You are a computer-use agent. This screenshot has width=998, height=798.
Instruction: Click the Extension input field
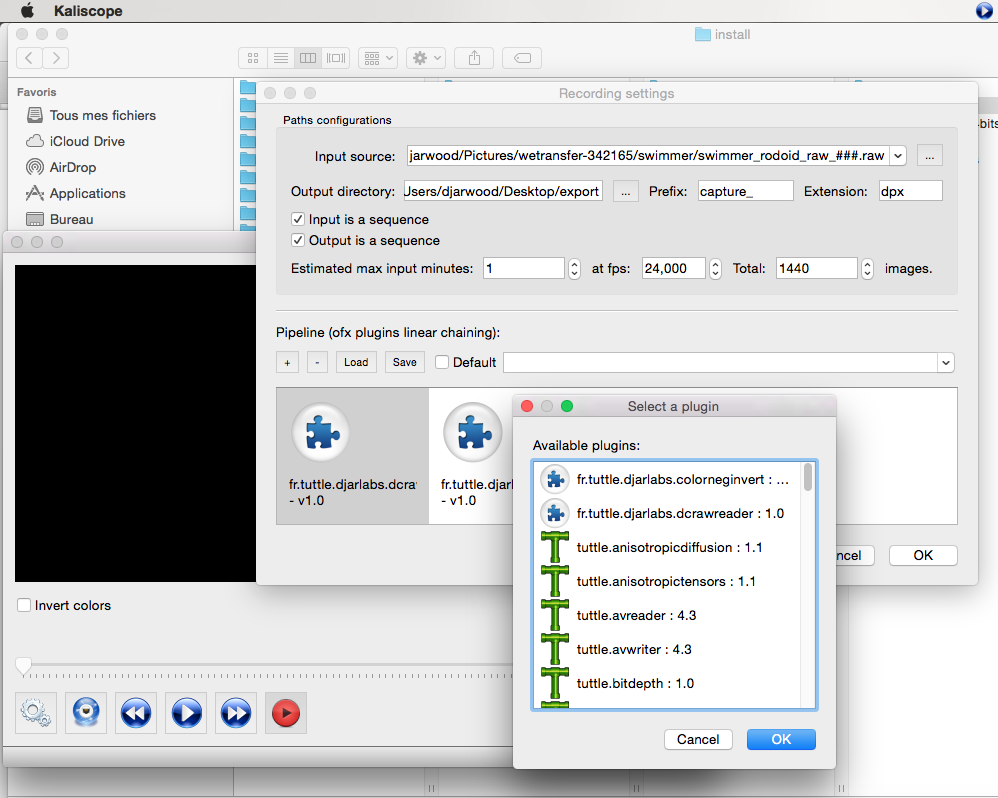[910, 191]
